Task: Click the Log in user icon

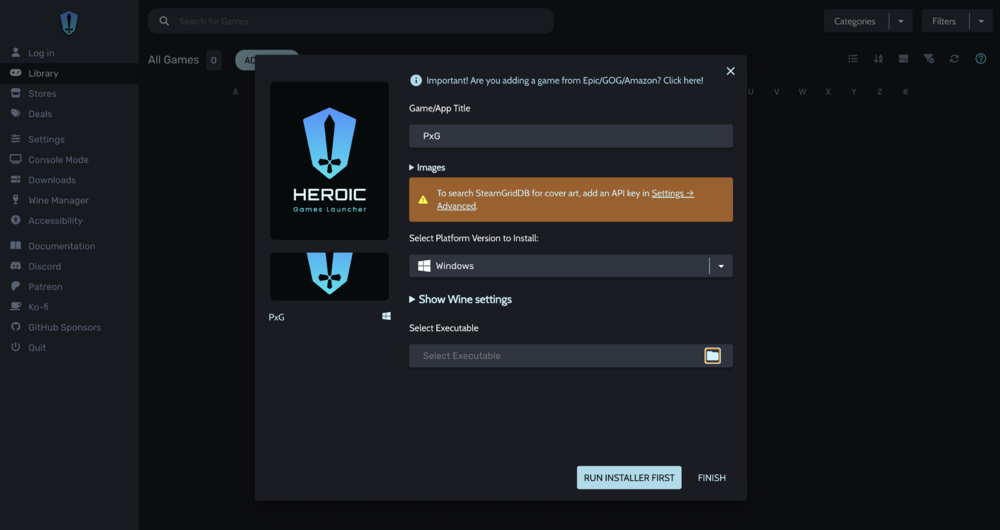Action: click(x=15, y=53)
